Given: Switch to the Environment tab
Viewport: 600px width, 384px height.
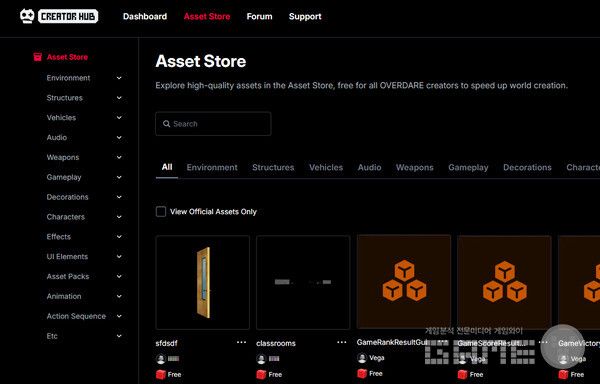Looking at the screenshot, I should pyautogui.click(x=212, y=168).
